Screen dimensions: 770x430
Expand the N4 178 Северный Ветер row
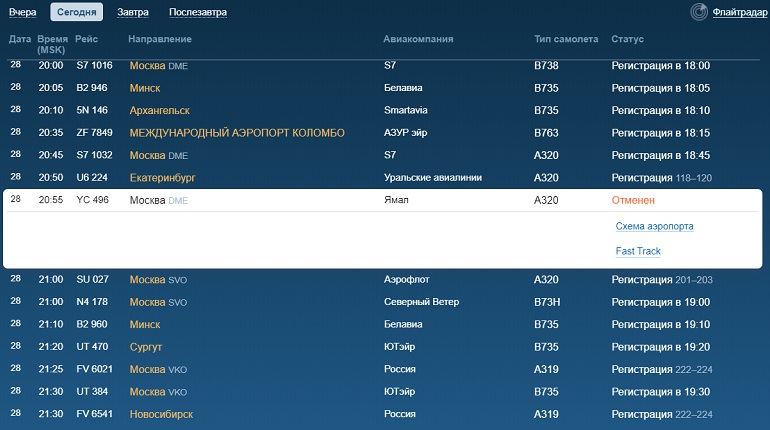tap(382, 302)
